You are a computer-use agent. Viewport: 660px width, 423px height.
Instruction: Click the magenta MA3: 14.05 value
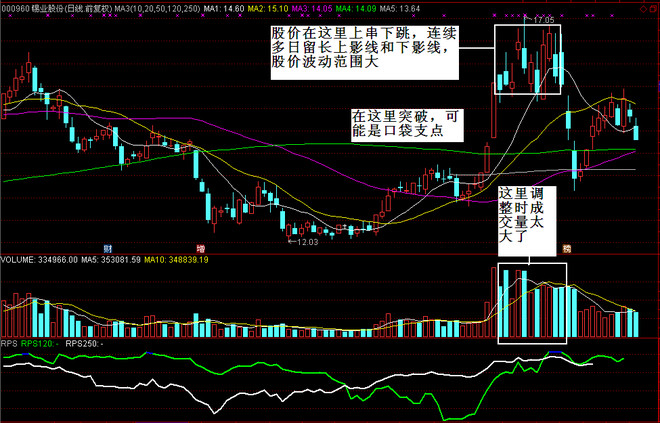(311, 8)
